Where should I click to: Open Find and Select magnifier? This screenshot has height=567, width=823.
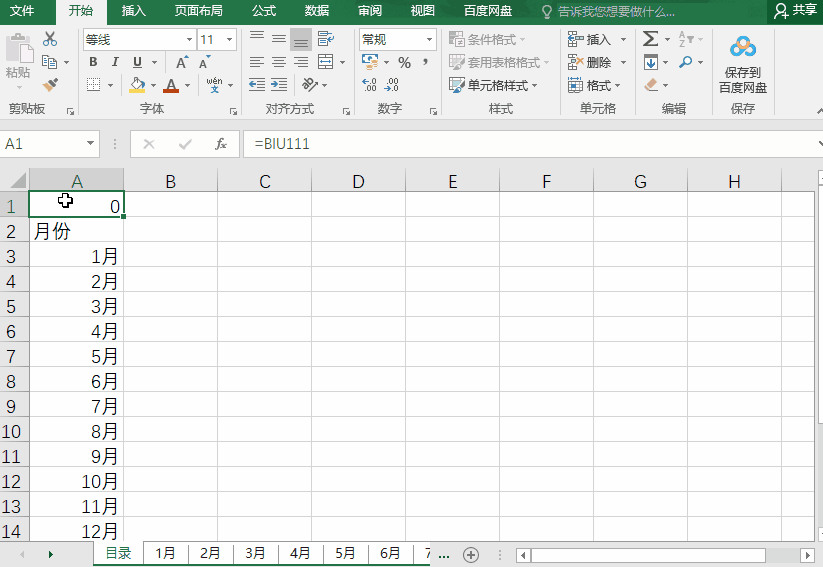point(685,62)
